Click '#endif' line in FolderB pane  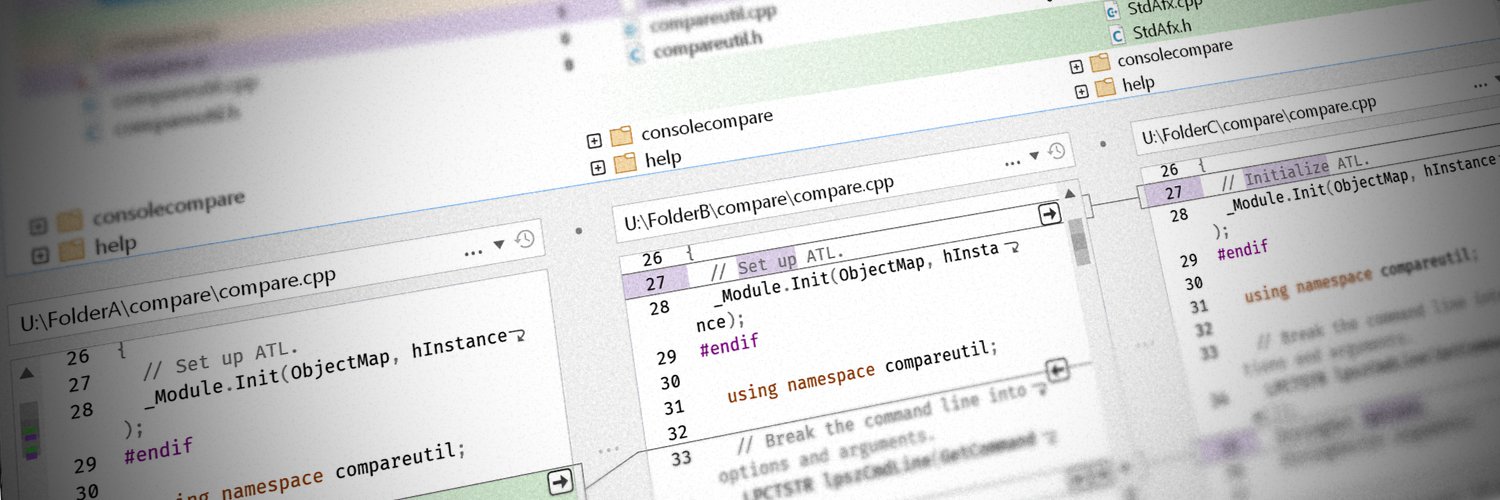tap(729, 346)
